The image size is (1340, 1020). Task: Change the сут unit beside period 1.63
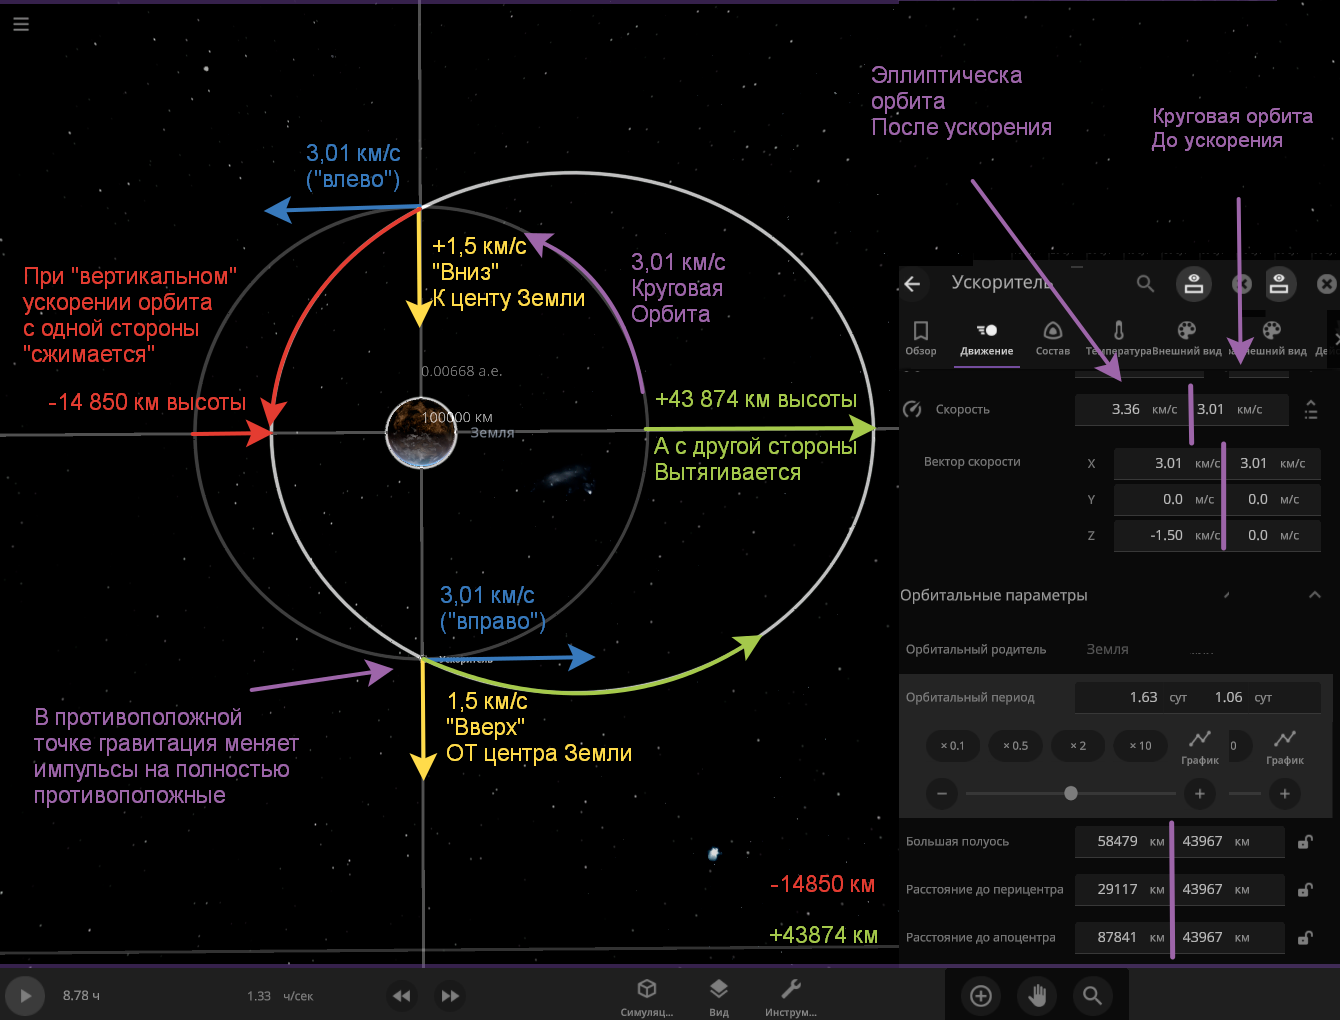click(x=1178, y=697)
